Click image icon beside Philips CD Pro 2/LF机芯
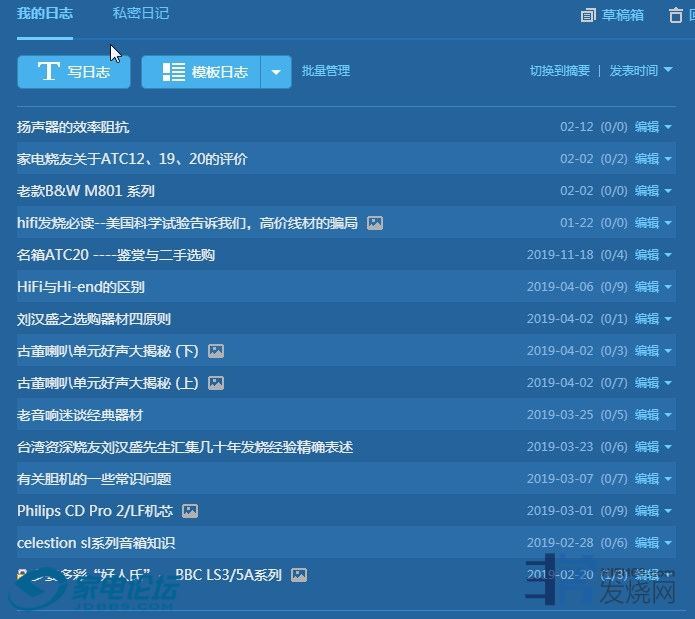Screen dimensions: 695x619 click(190, 511)
